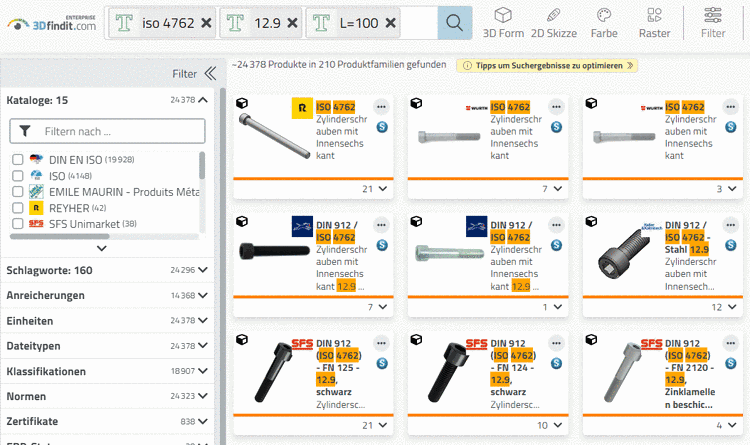The image size is (750, 445).
Task: Click the search magnifier button
Action: [454, 22]
